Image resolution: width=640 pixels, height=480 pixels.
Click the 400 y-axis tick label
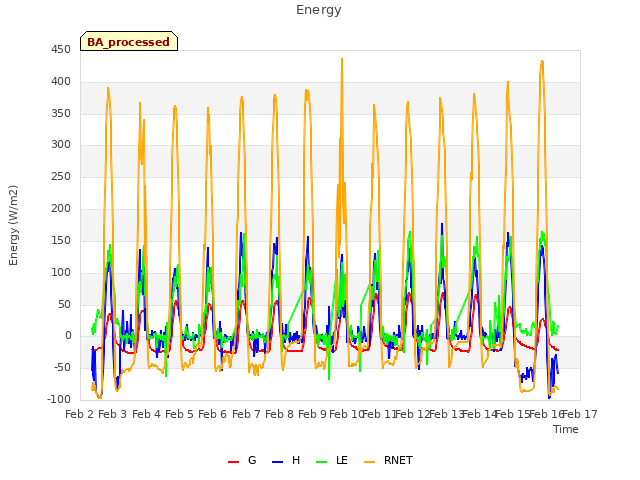[x=61, y=82]
